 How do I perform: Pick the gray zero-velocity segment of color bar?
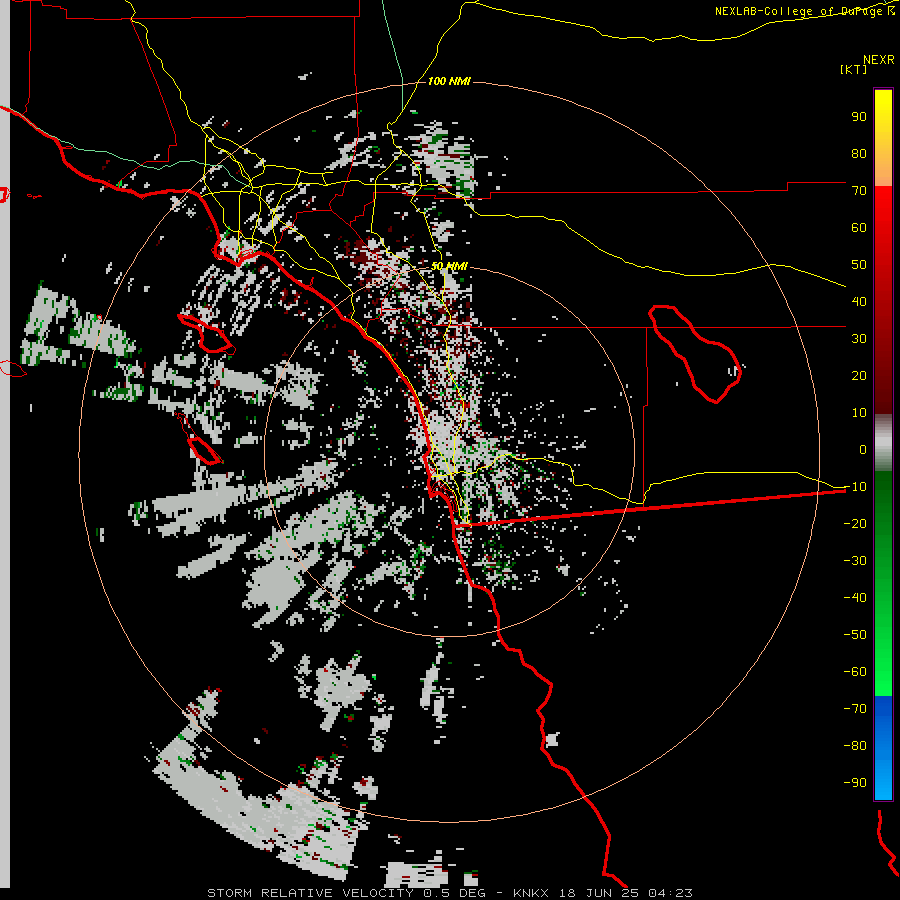click(x=883, y=443)
